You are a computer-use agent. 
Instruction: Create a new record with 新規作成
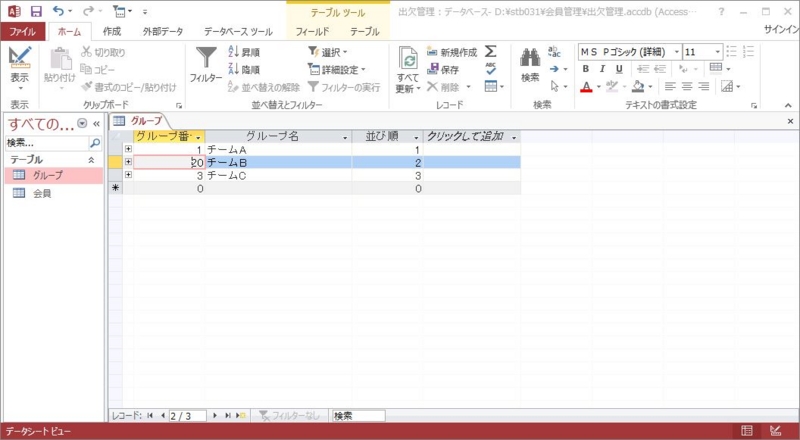(452, 52)
